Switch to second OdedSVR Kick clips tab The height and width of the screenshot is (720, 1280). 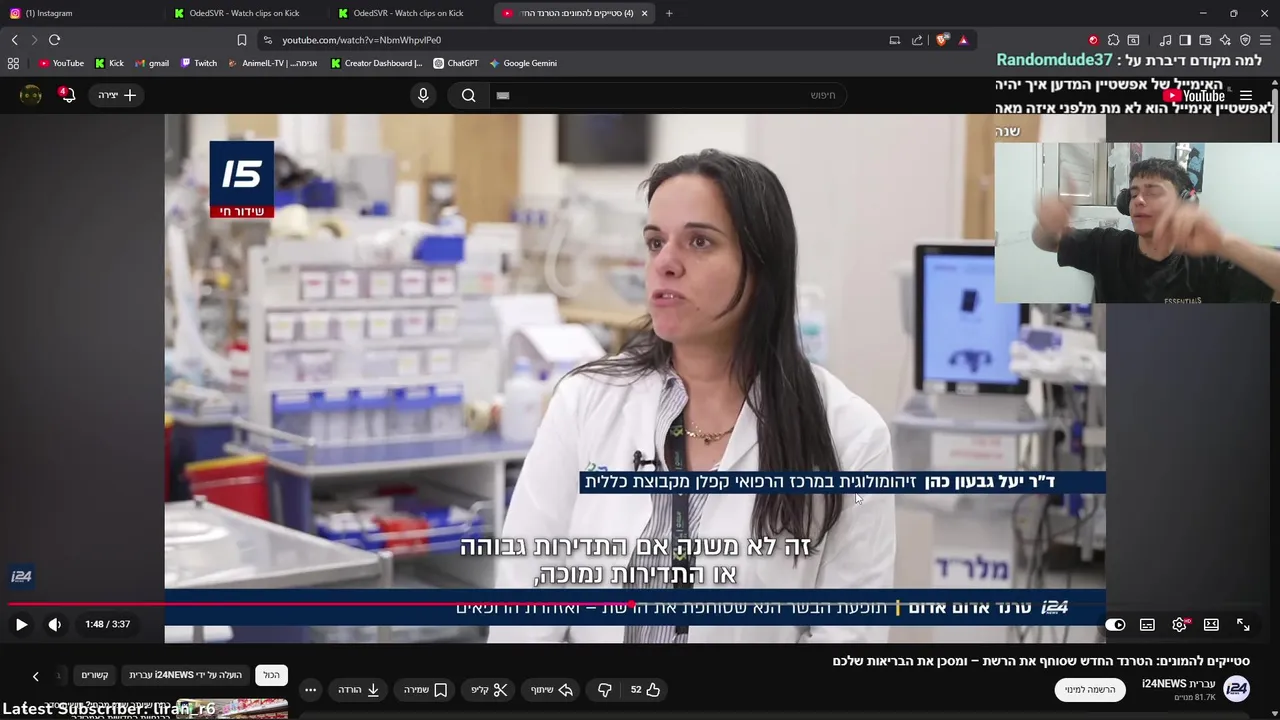click(408, 13)
